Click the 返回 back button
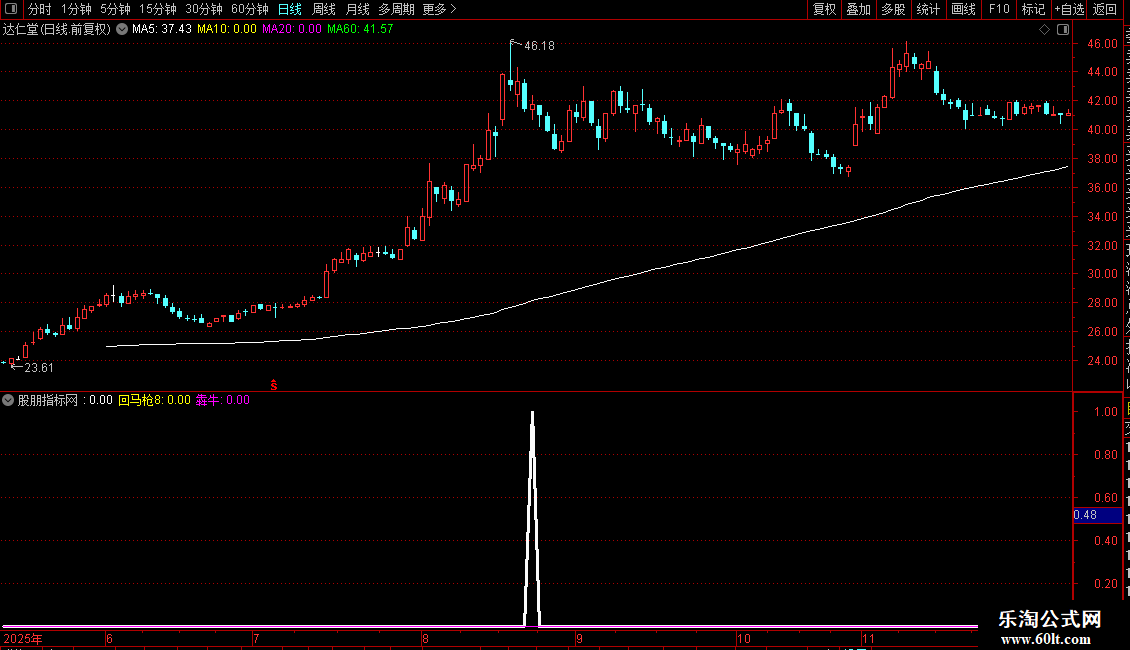The height and width of the screenshot is (650, 1130). pyautogui.click(x=1104, y=9)
